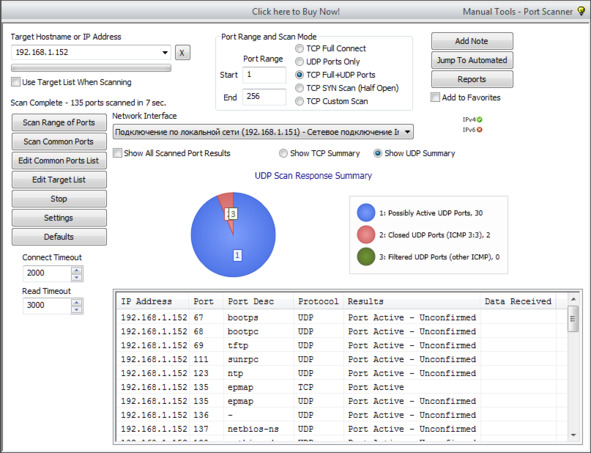Open the Click here to Buy Now link

tap(296, 12)
